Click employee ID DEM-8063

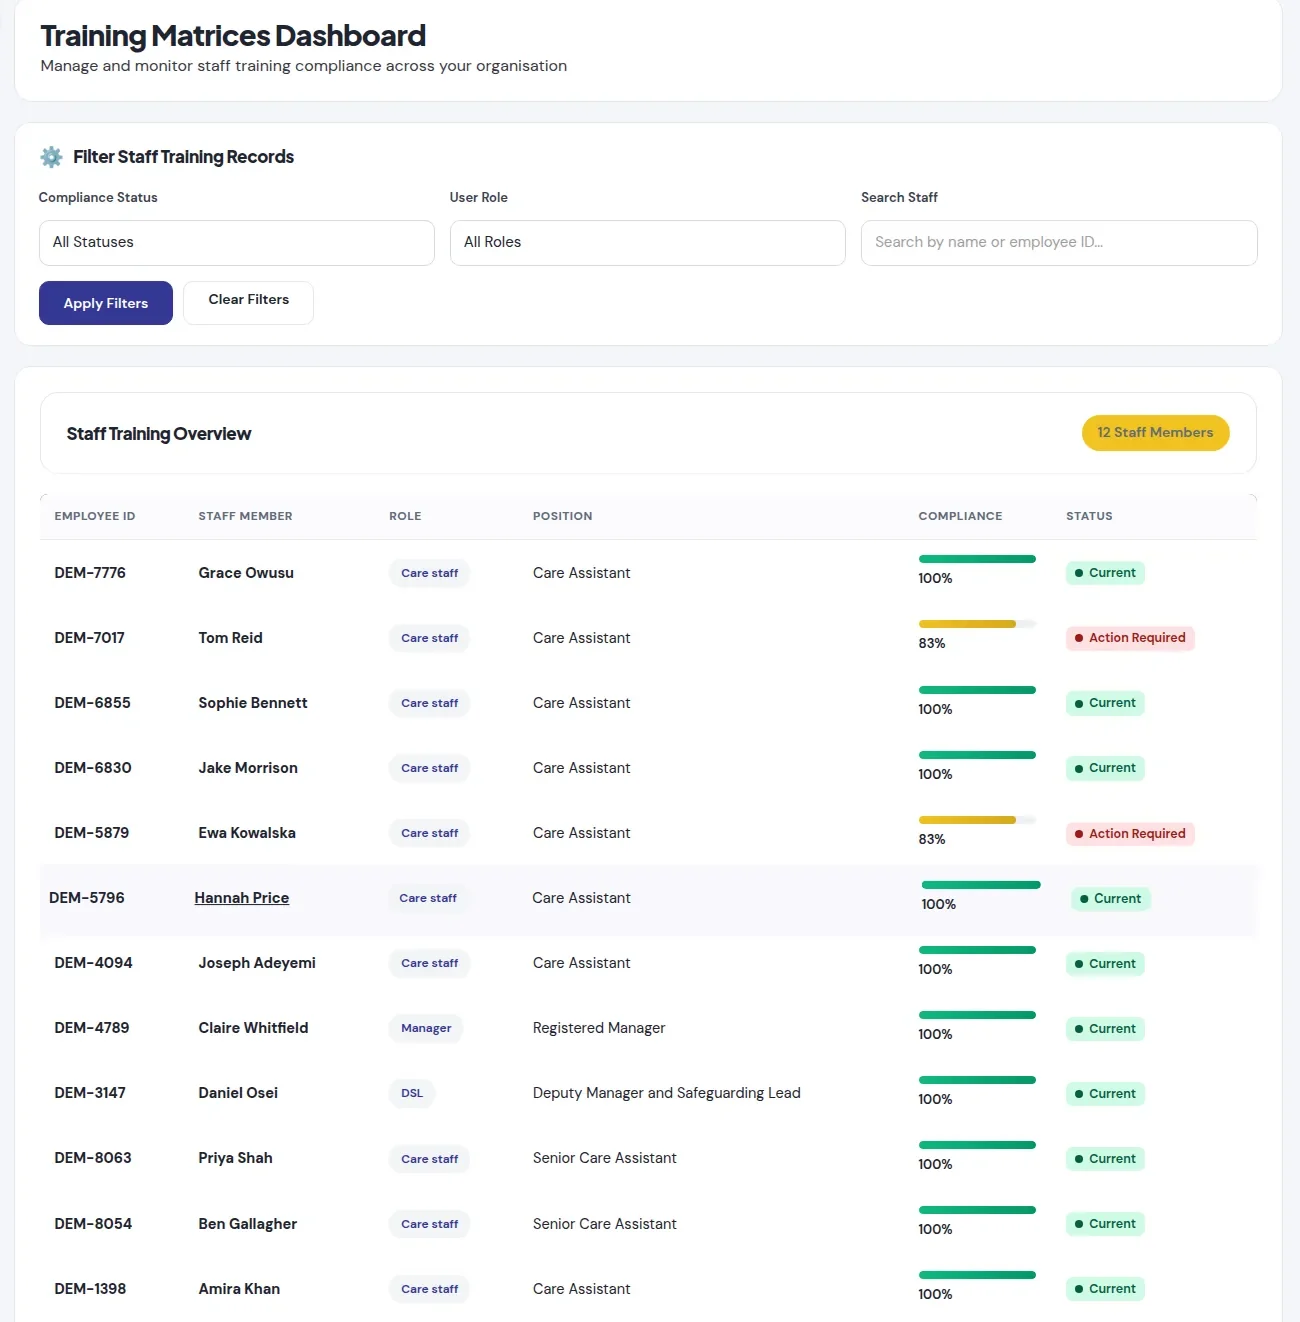[x=93, y=1158]
